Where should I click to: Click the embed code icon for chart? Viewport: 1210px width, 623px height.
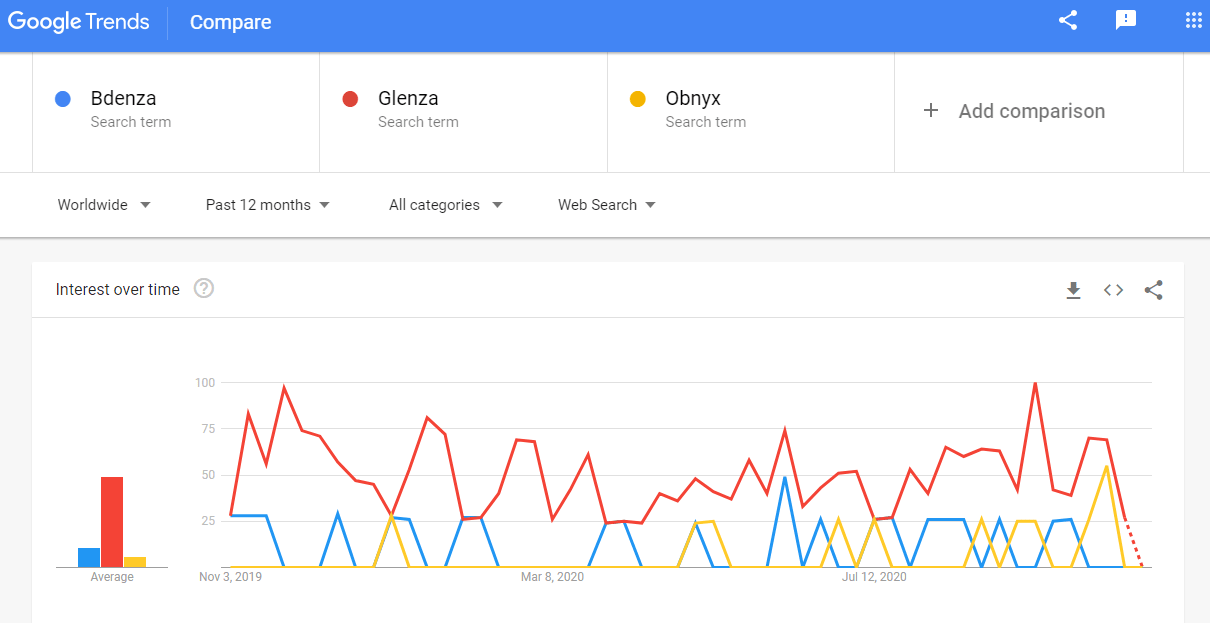pyautogui.click(x=1113, y=290)
